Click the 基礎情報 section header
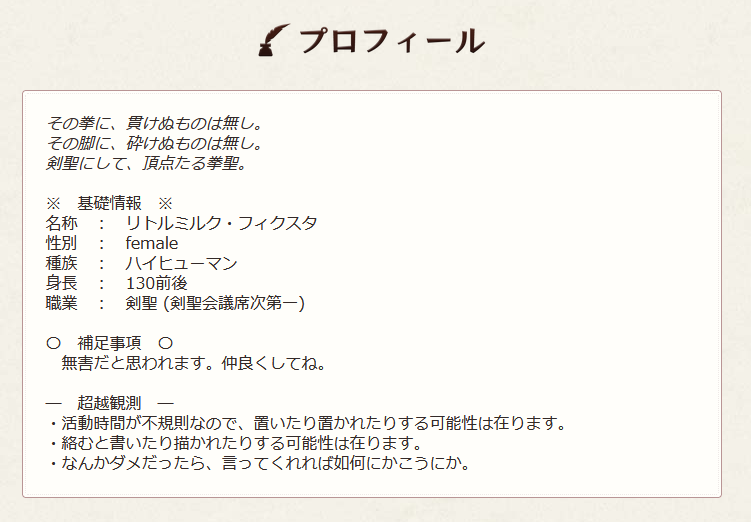The height and width of the screenshot is (522, 751). (x=109, y=204)
